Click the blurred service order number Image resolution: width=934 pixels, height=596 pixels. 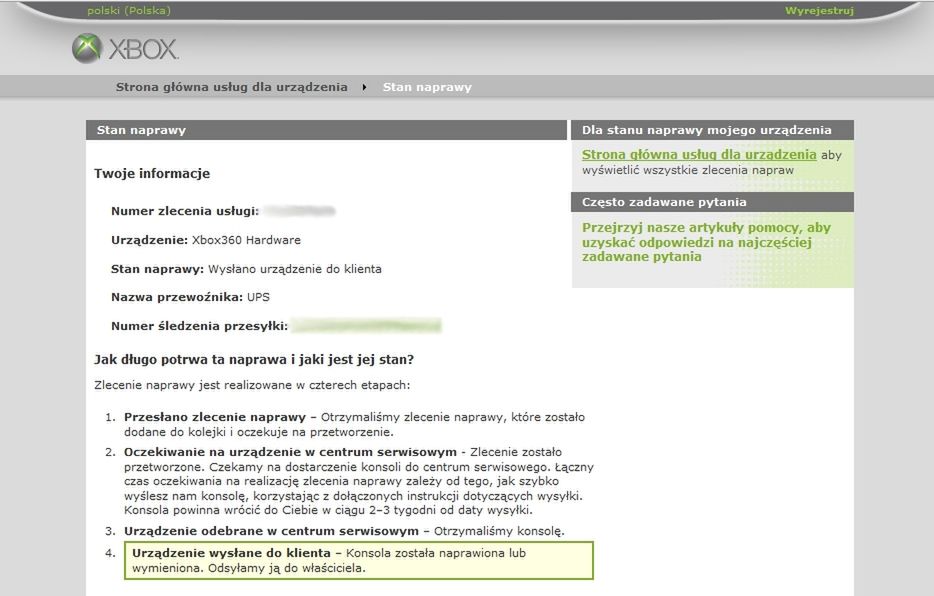[299, 211]
